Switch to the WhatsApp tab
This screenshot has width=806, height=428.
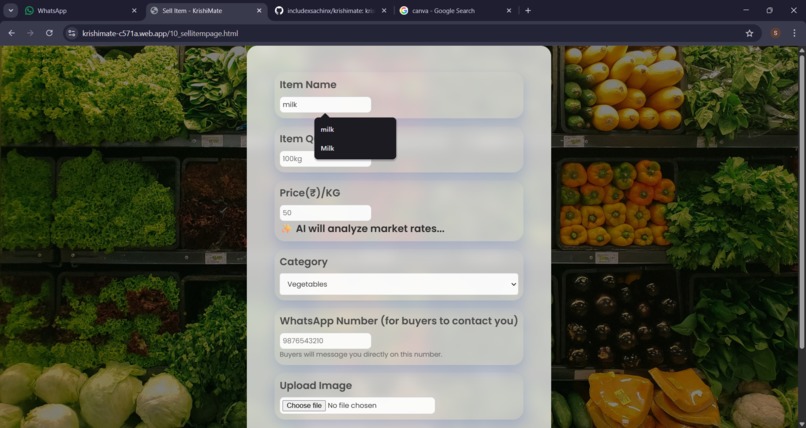(x=80, y=10)
